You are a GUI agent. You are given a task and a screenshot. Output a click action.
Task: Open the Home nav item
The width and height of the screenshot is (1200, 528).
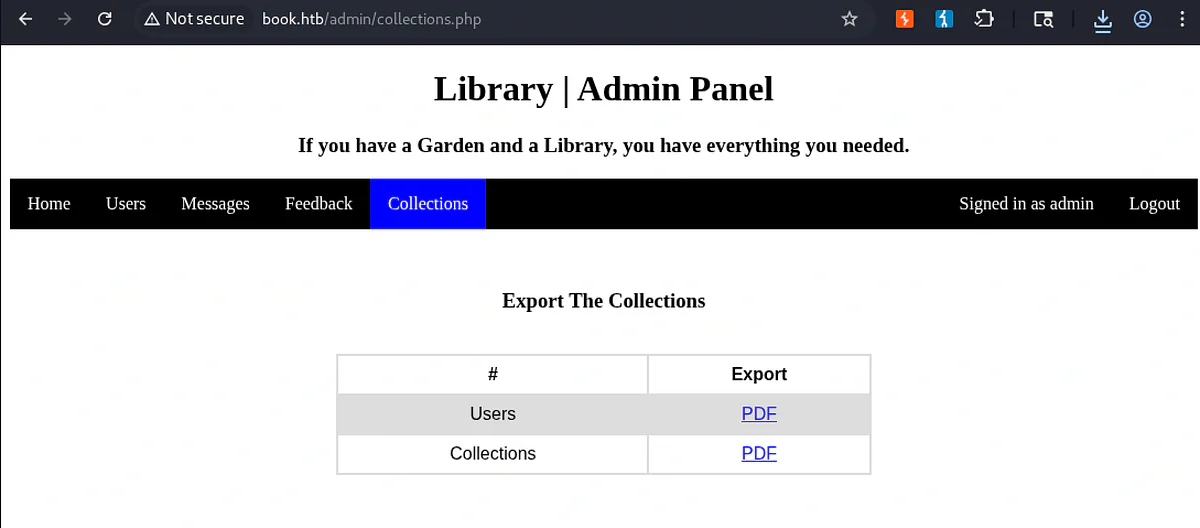(x=49, y=204)
